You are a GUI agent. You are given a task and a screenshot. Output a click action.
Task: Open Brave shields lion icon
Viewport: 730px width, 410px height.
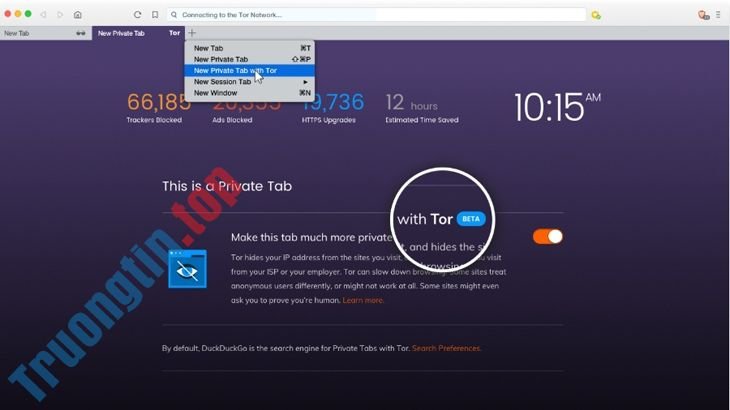[703, 15]
